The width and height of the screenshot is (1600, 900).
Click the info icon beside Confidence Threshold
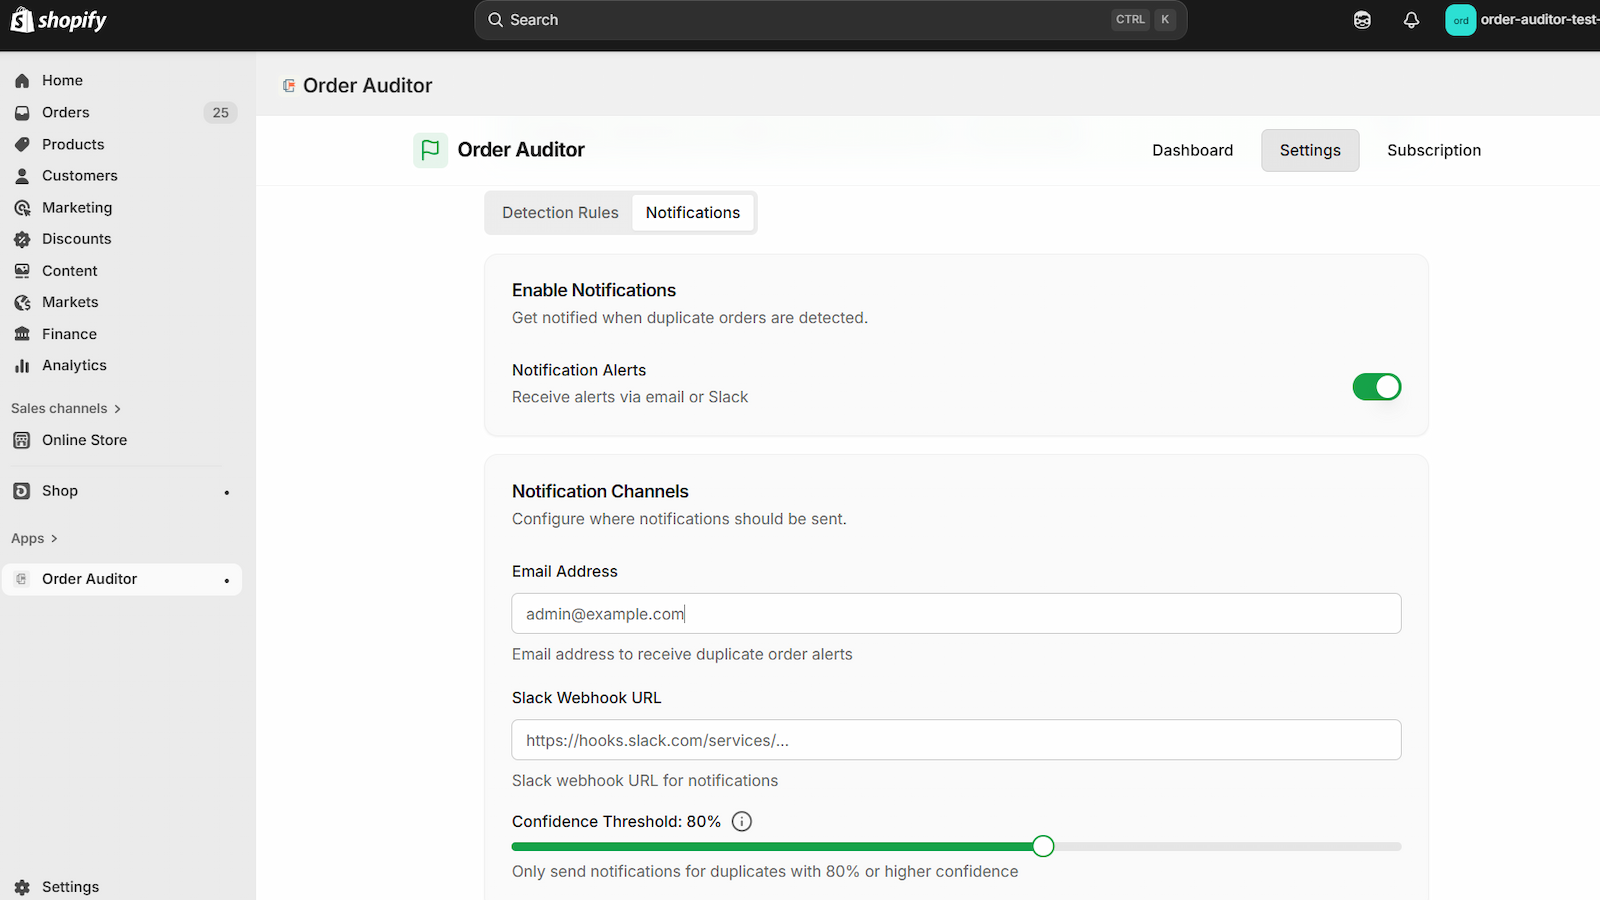coord(742,822)
